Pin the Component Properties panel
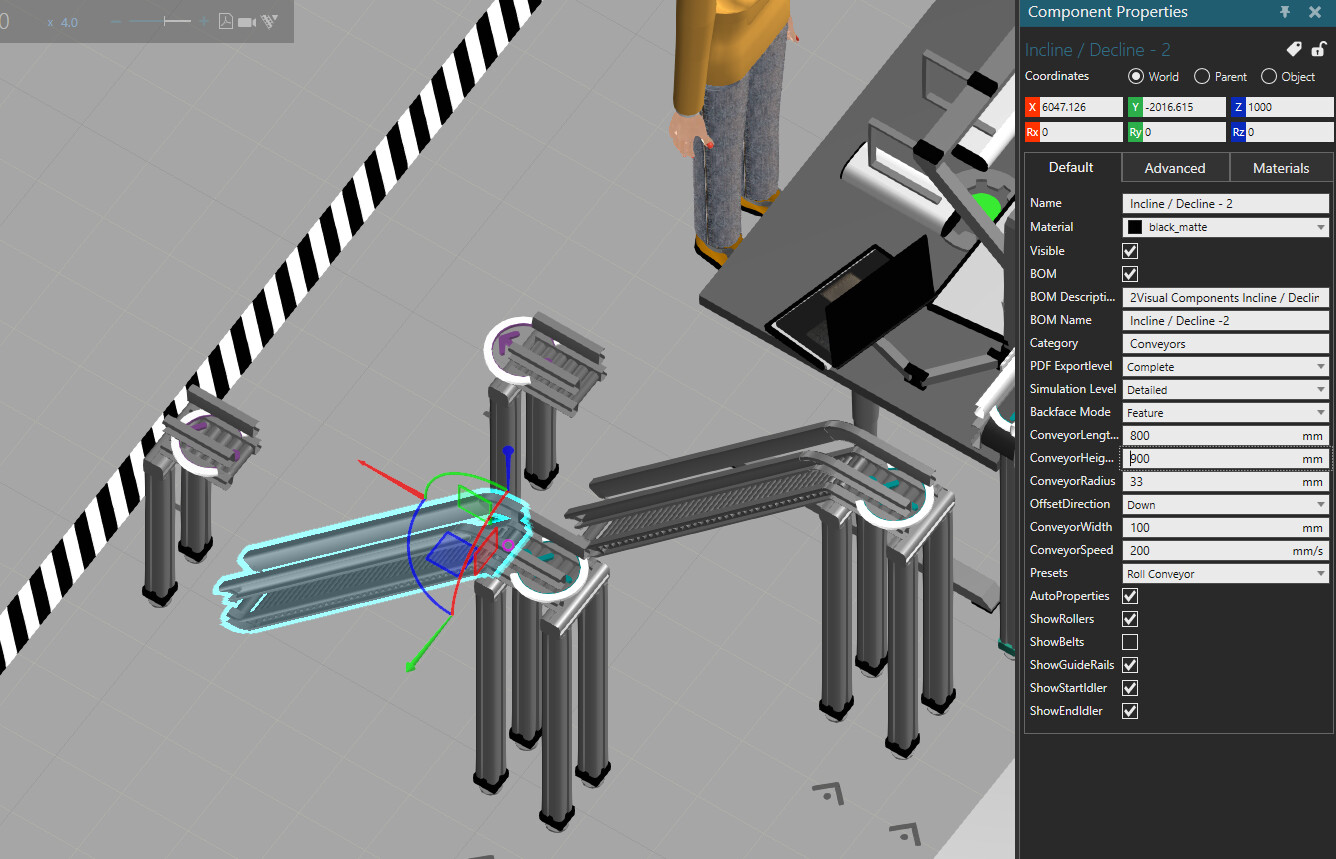This screenshot has height=859, width=1336. pyautogui.click(x=1285, y=12)
